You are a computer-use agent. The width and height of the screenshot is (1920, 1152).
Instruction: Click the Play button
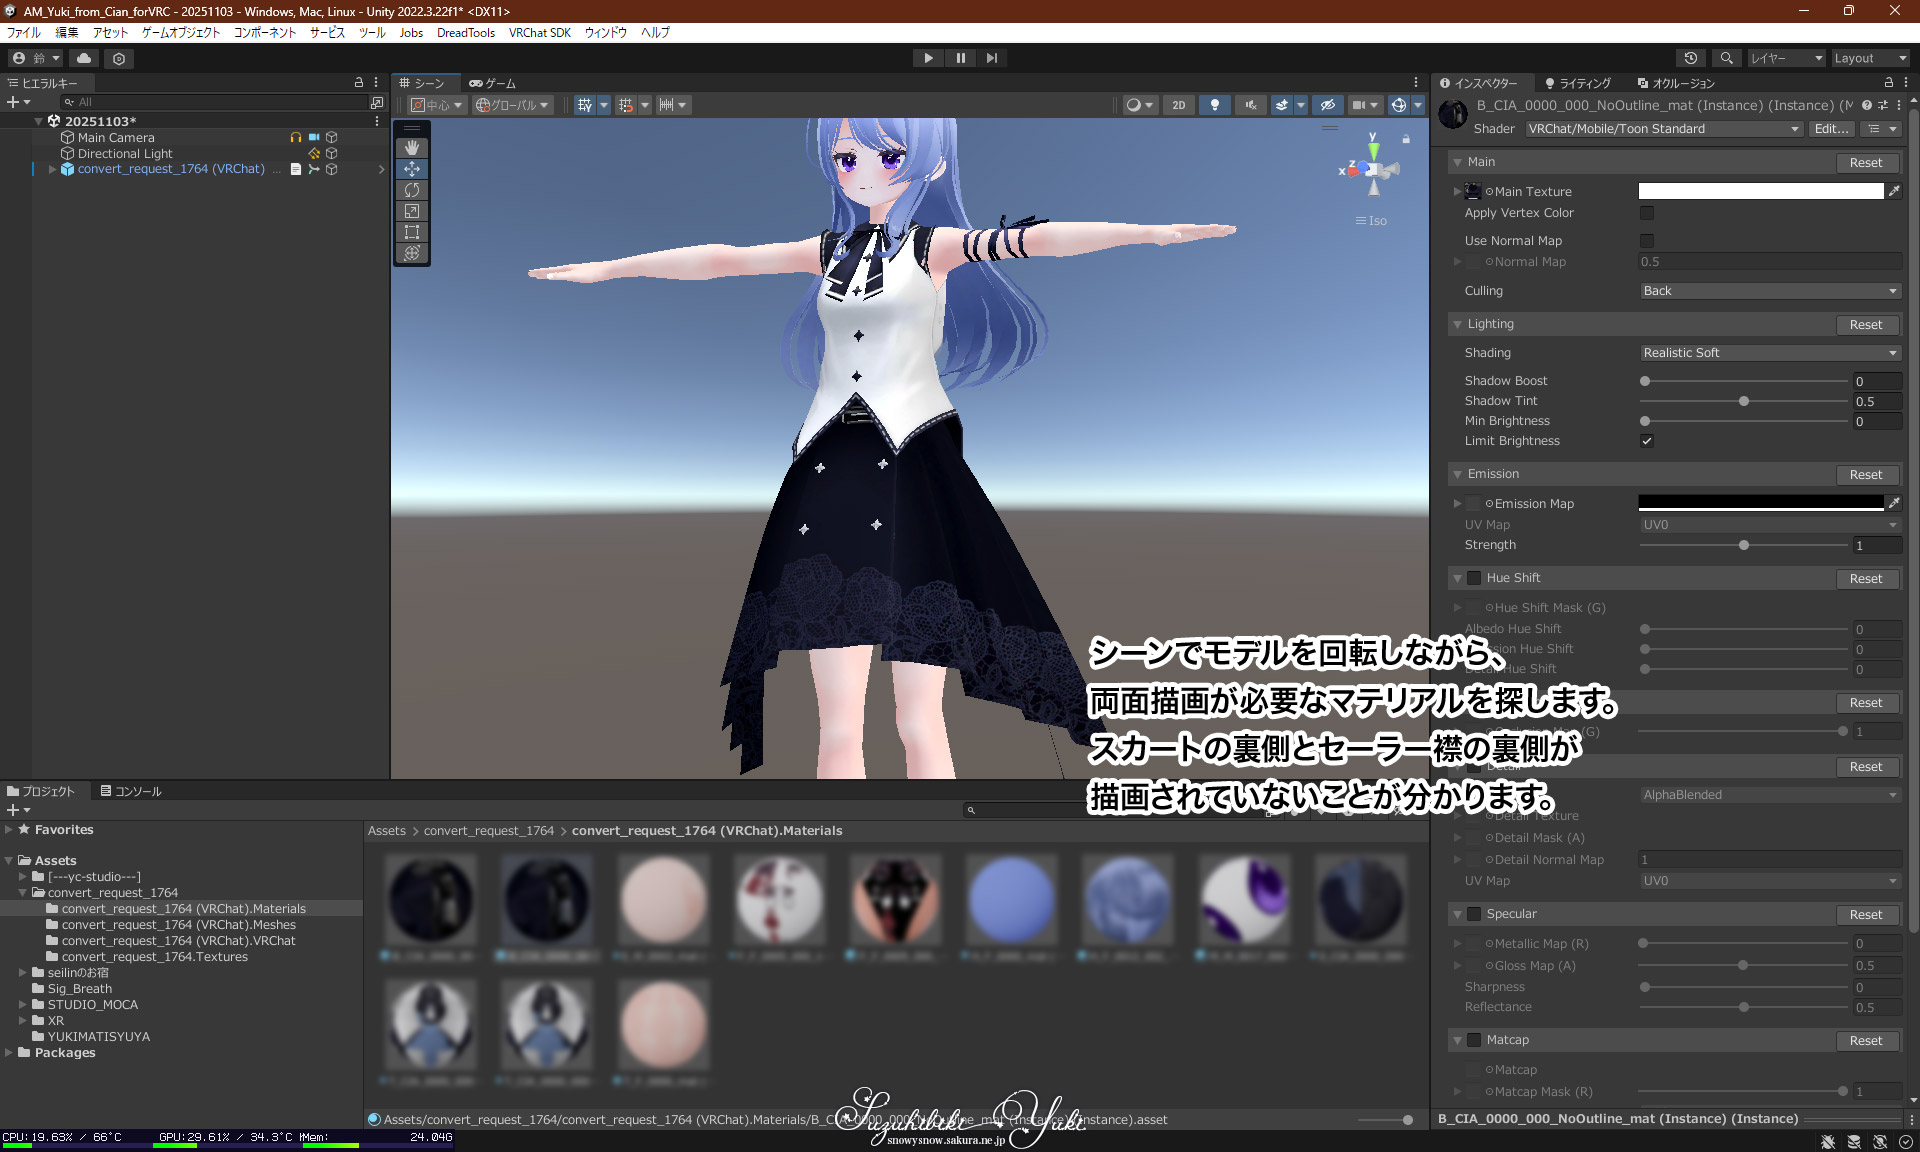pyautogui.click(x=928, y=58)
